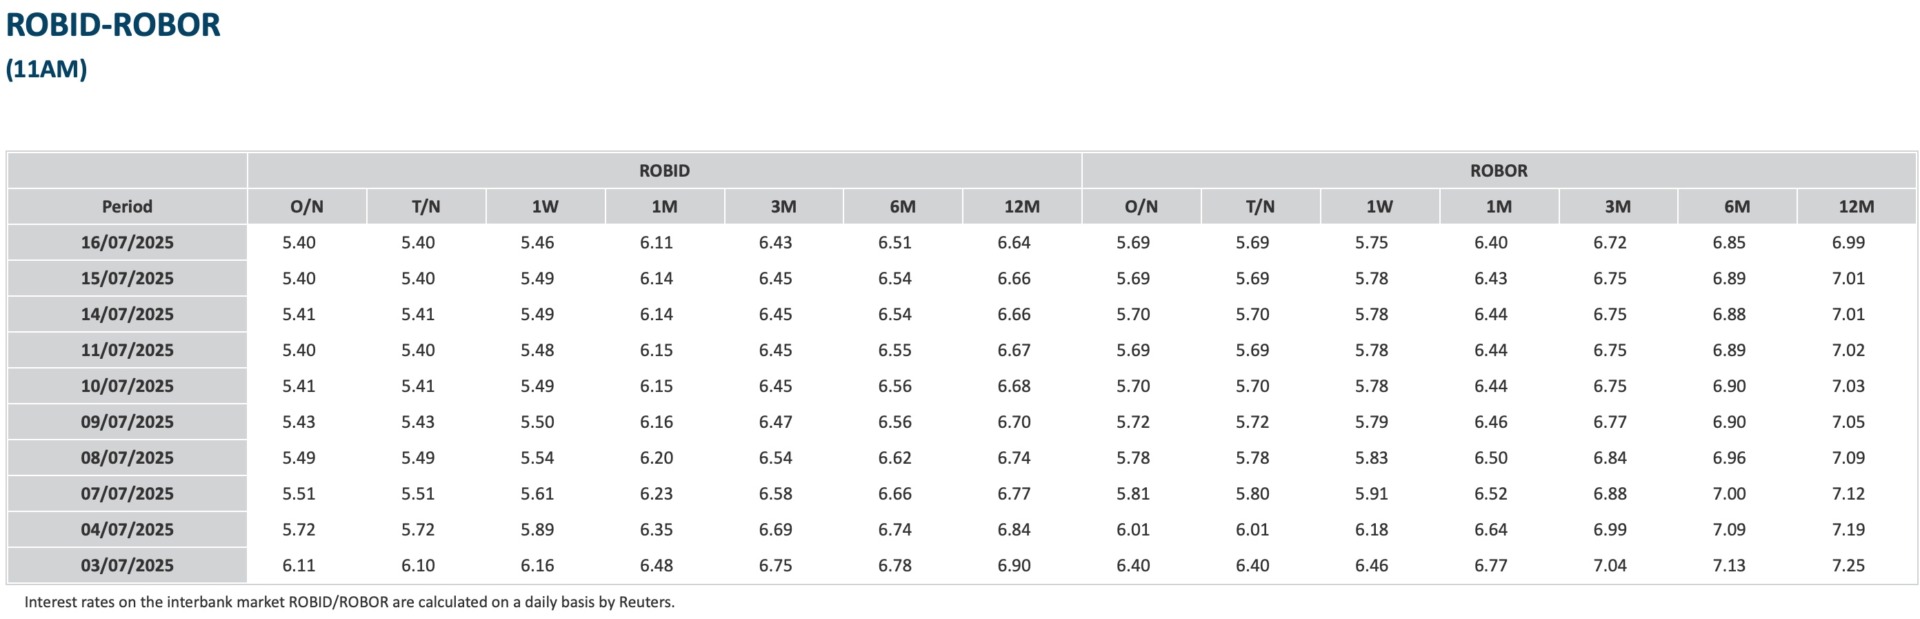Select the 03/07/2025 date row

pyautogui.click(x=127, y=566)
